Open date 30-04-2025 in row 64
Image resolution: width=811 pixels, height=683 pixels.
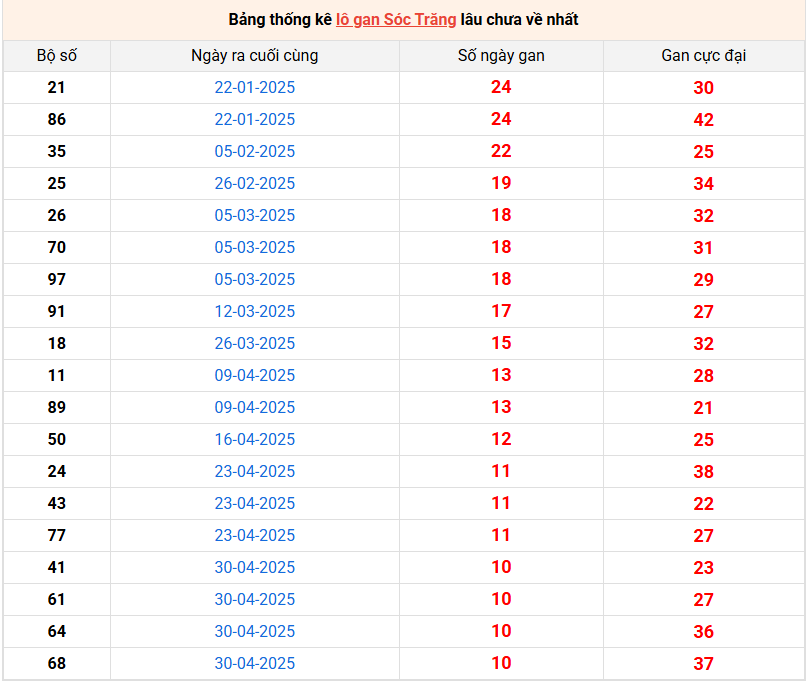[254, 631]
